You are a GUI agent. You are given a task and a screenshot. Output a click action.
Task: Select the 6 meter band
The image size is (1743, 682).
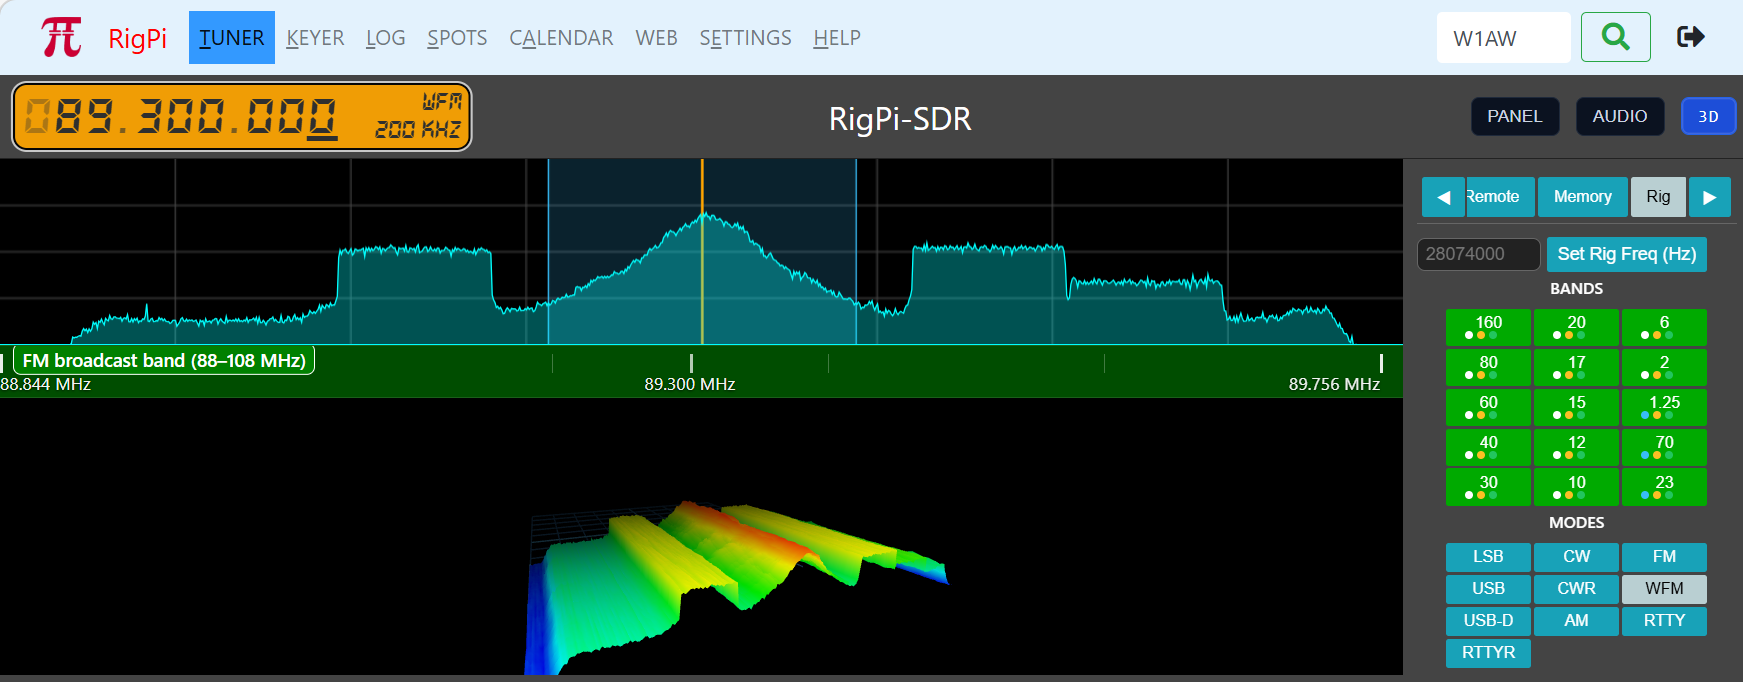click(x=1664, y=327)
